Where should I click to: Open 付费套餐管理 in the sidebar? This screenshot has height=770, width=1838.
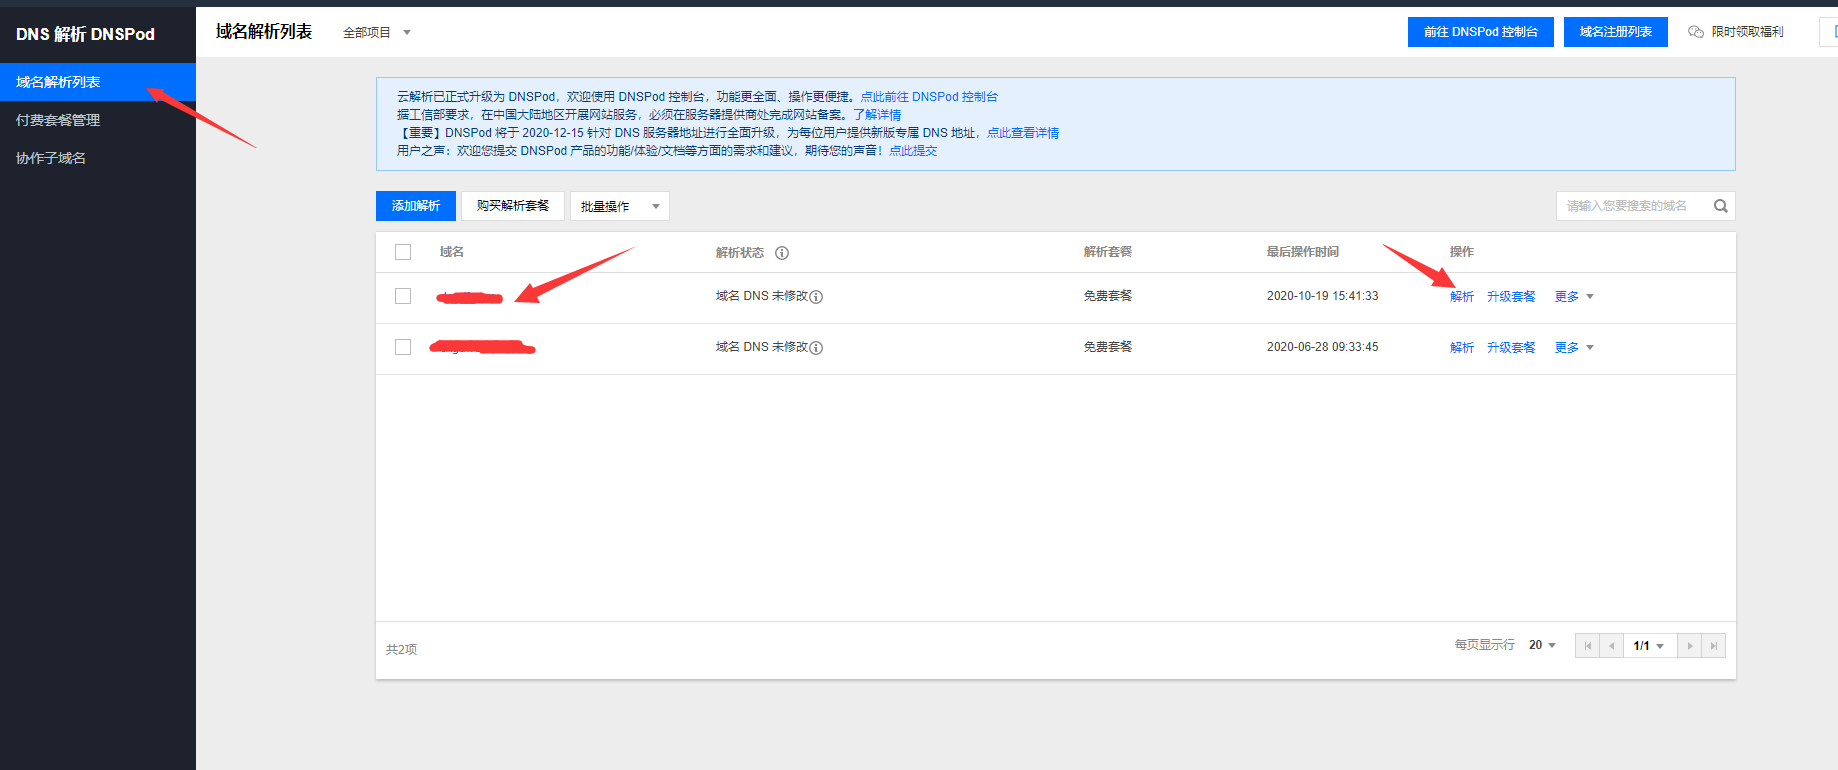point(98,120)
